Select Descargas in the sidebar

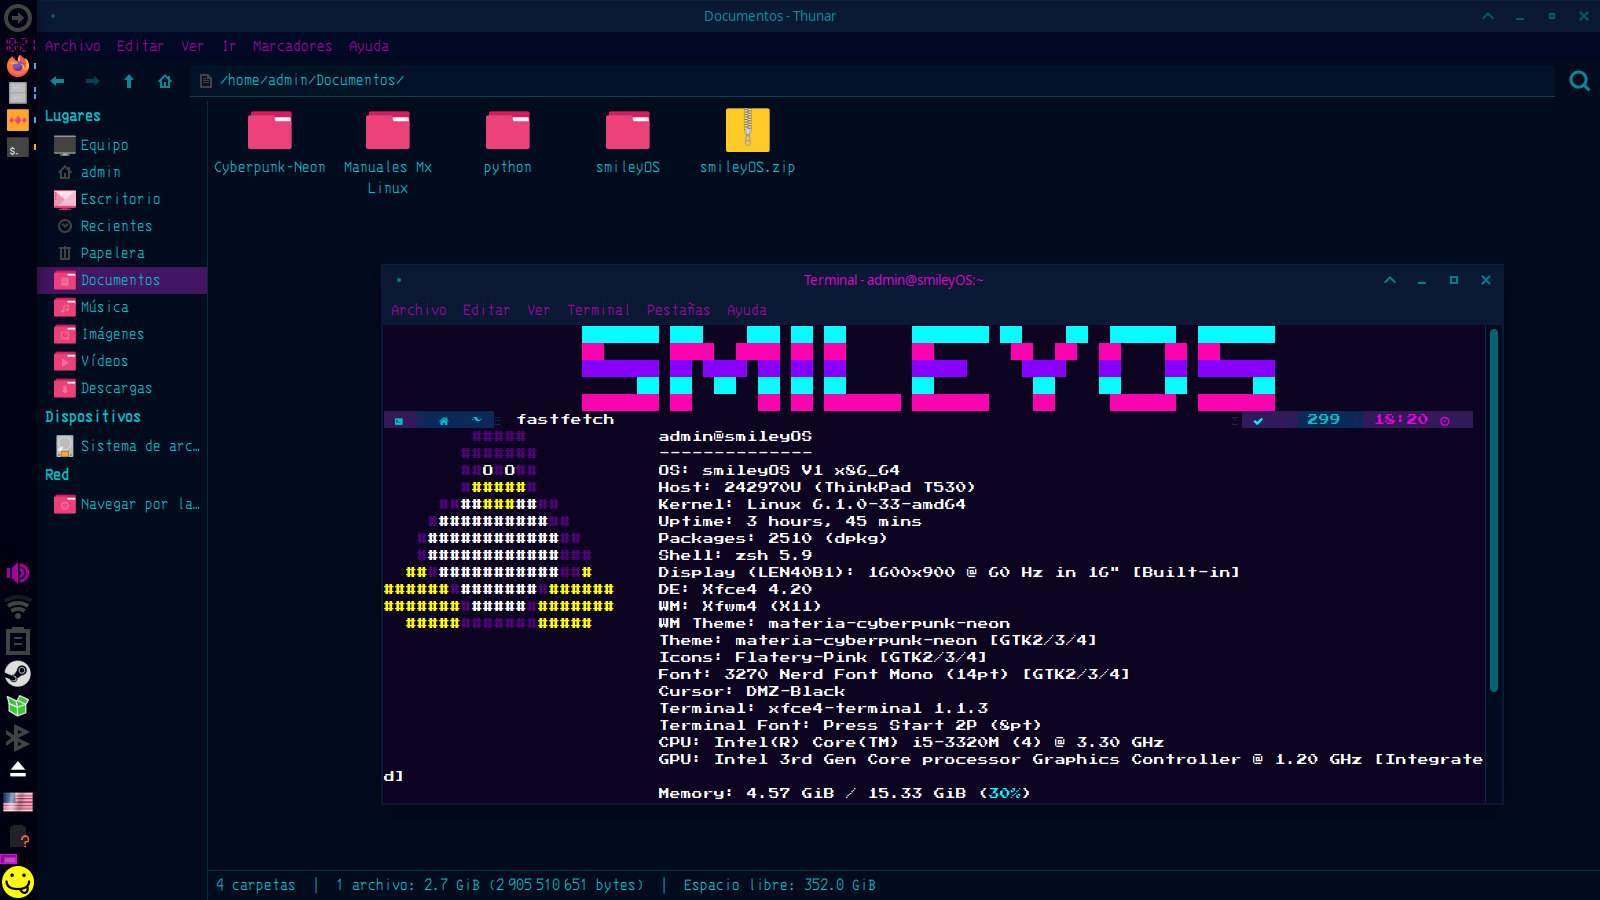[122, 388]
